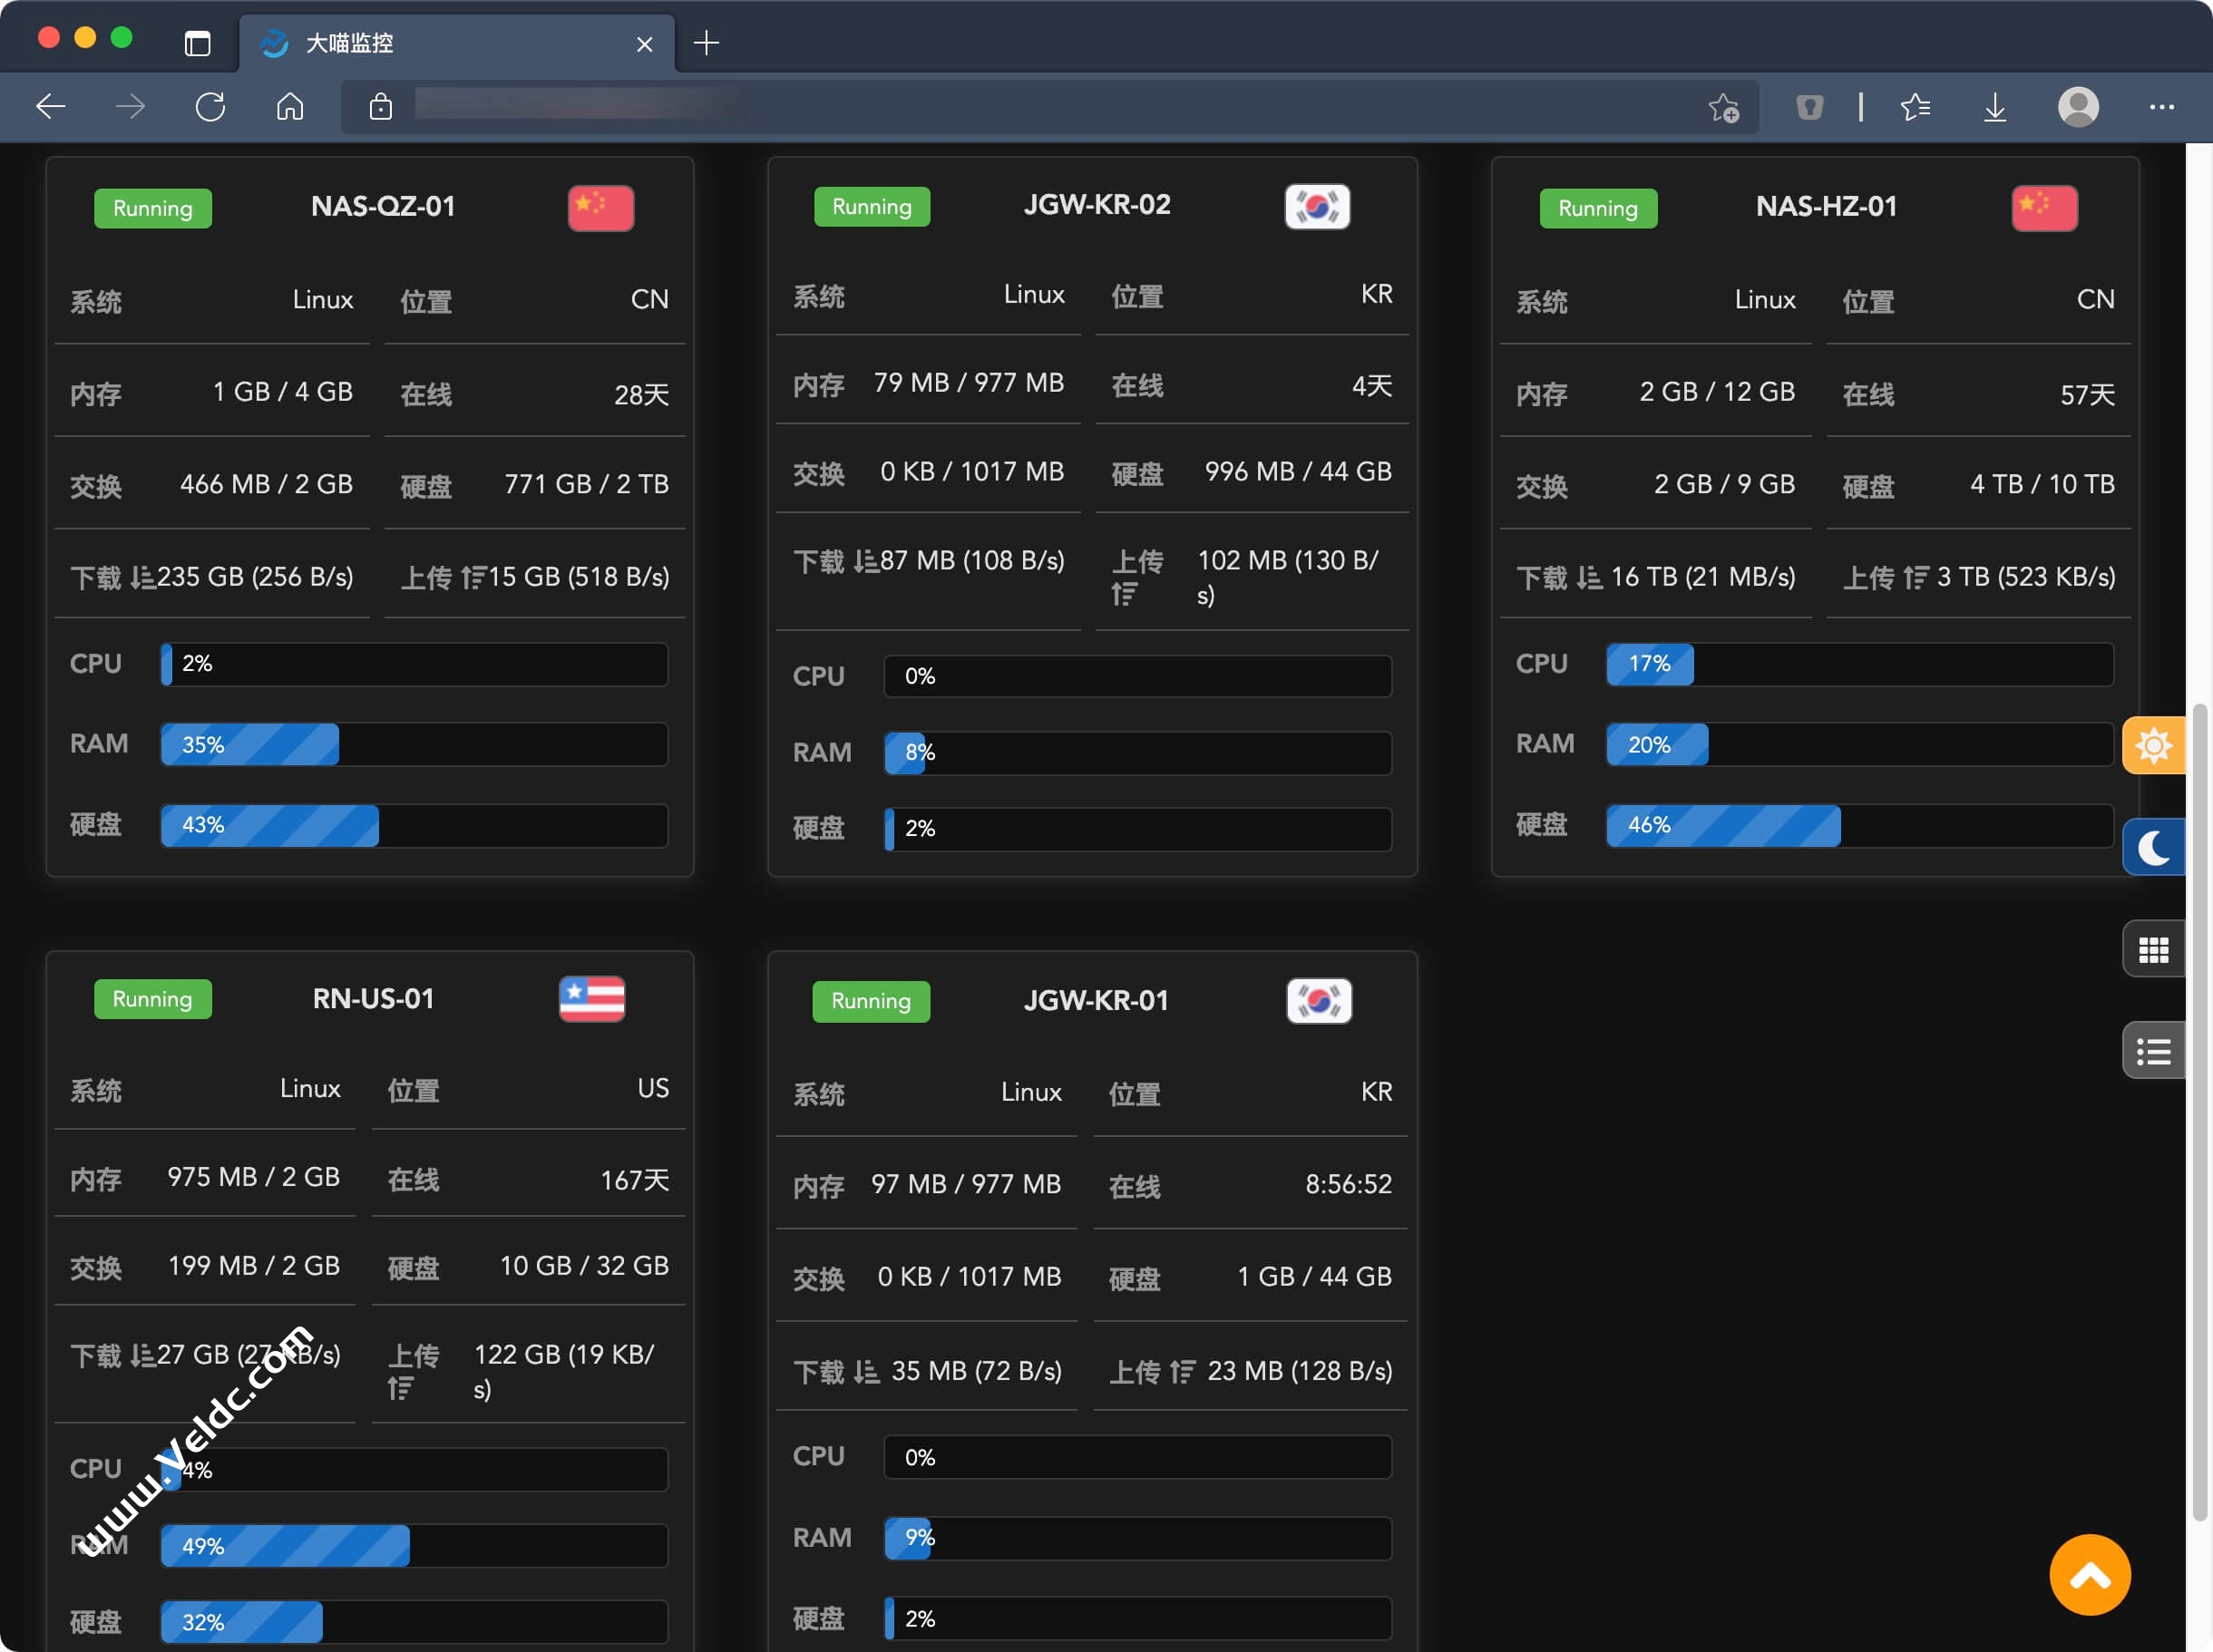
Task: Click the JGW-KR-02 Korean flag icon
Action: point(1316,206)
